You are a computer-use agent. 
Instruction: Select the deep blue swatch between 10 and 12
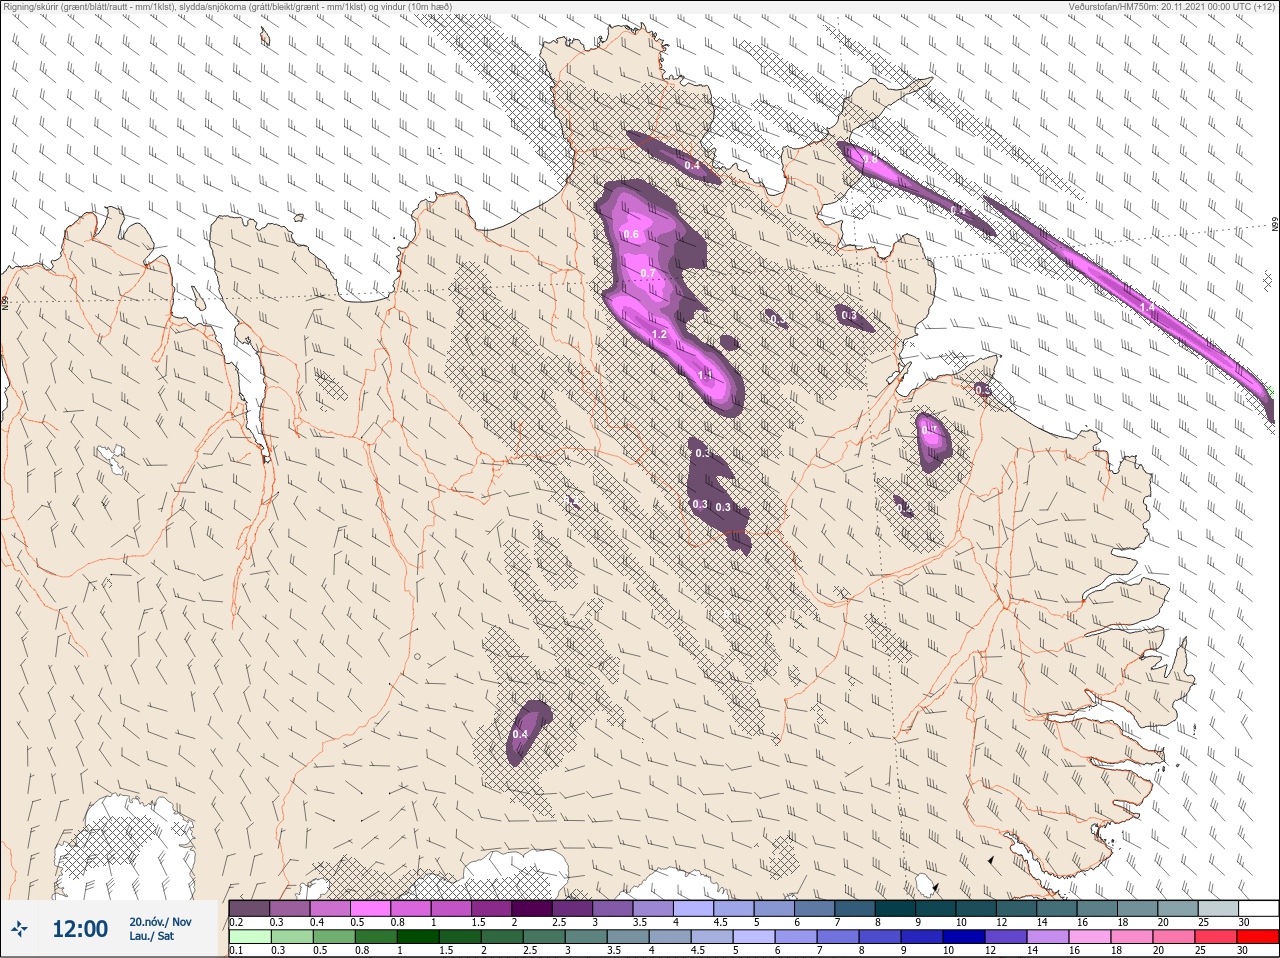[966, 937]
